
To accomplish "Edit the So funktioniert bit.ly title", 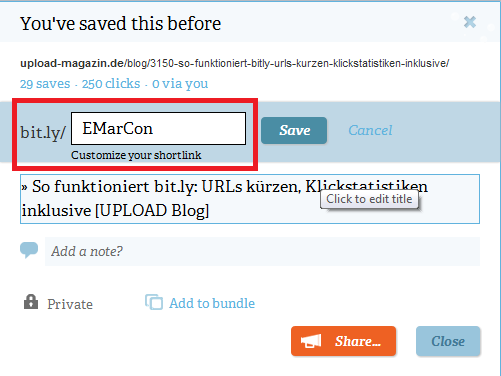I will pos(250,199).
